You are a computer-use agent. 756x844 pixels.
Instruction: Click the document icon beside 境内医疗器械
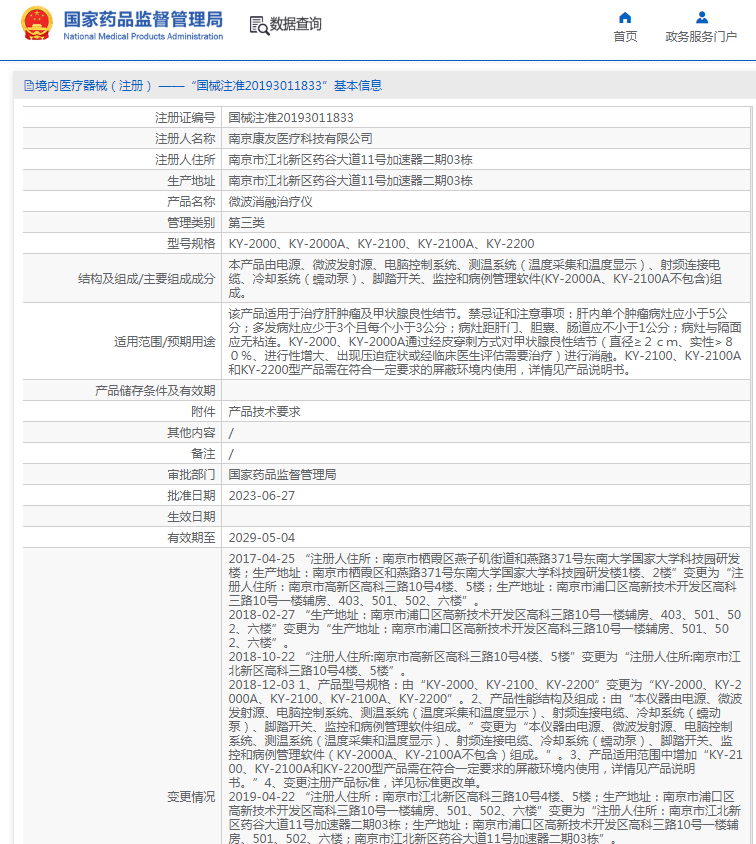(x=29, y=86)
